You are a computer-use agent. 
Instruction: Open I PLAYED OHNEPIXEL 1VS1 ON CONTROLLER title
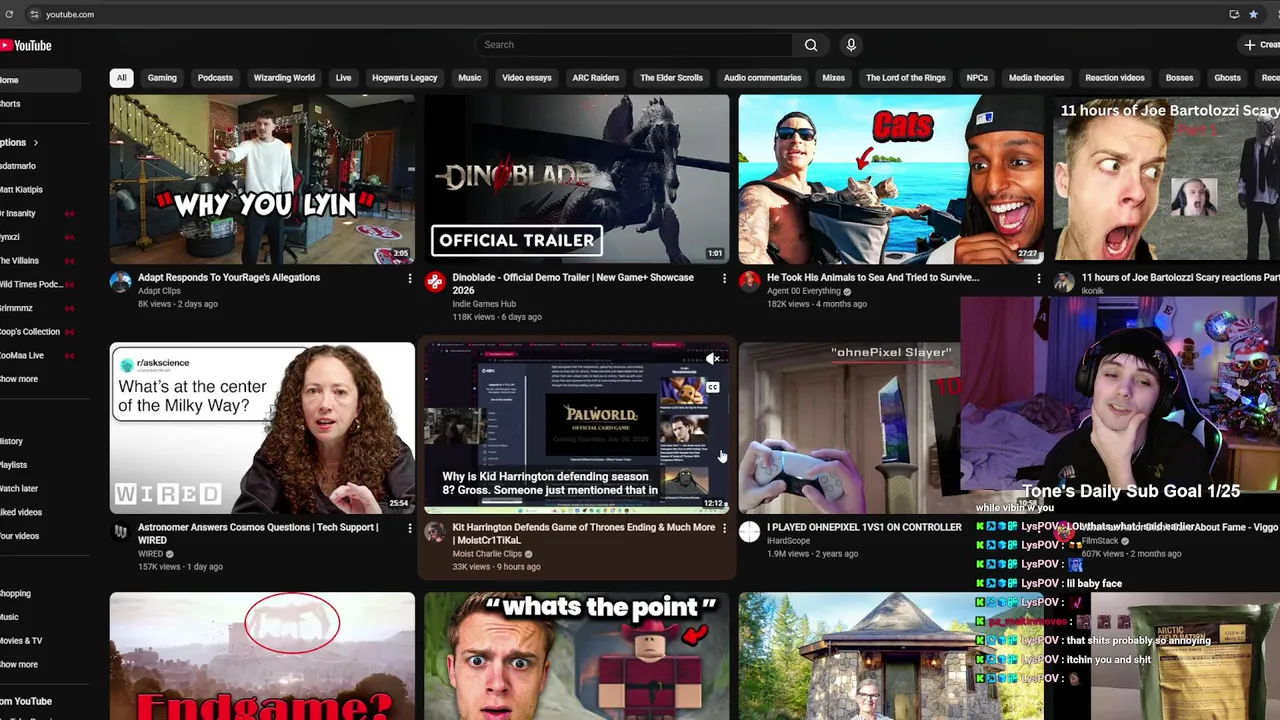pyautogui.click(x=864, y=528)
